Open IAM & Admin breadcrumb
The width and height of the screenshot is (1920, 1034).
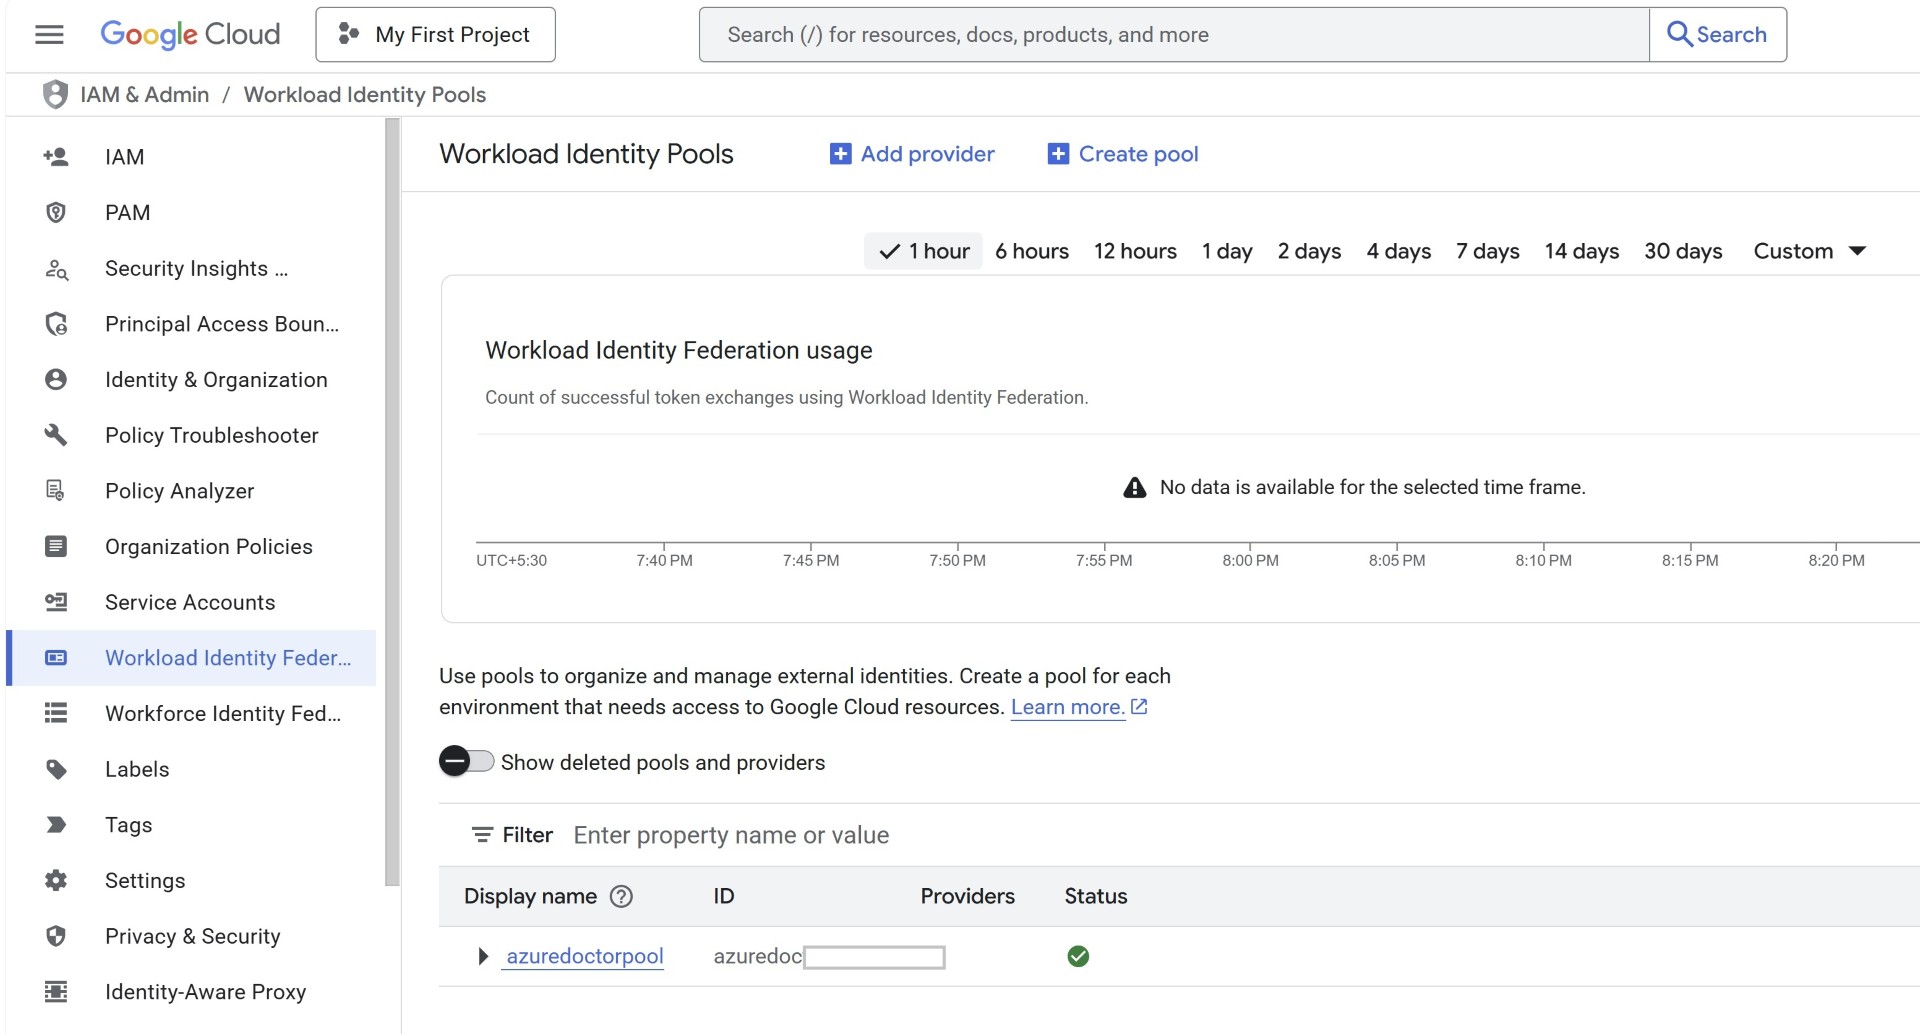click(x=144, y=94)
